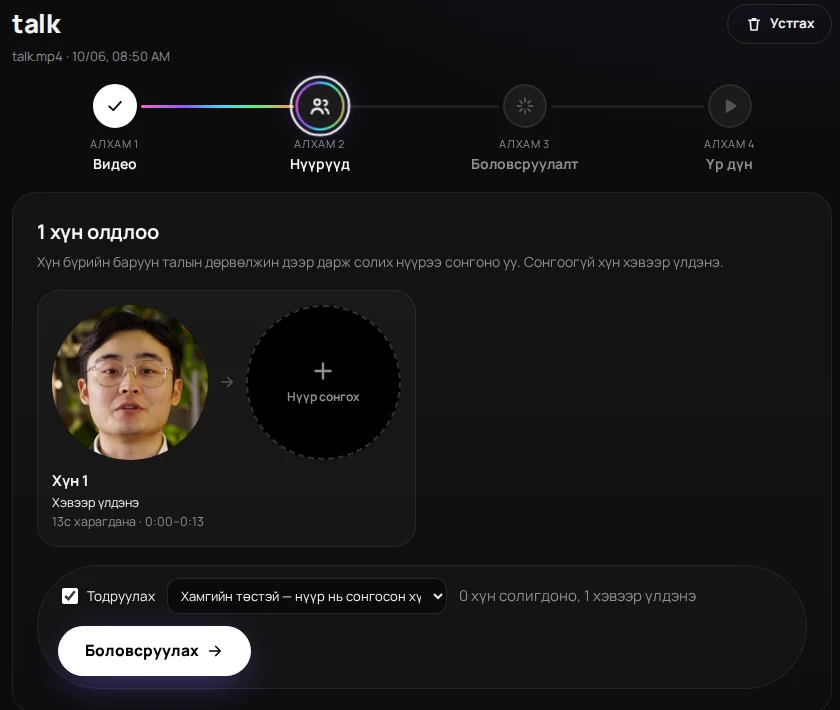The image size is (840, 710).
Task: Open the Хамгийн төстэй dropdown
Action: click(306, 596)
